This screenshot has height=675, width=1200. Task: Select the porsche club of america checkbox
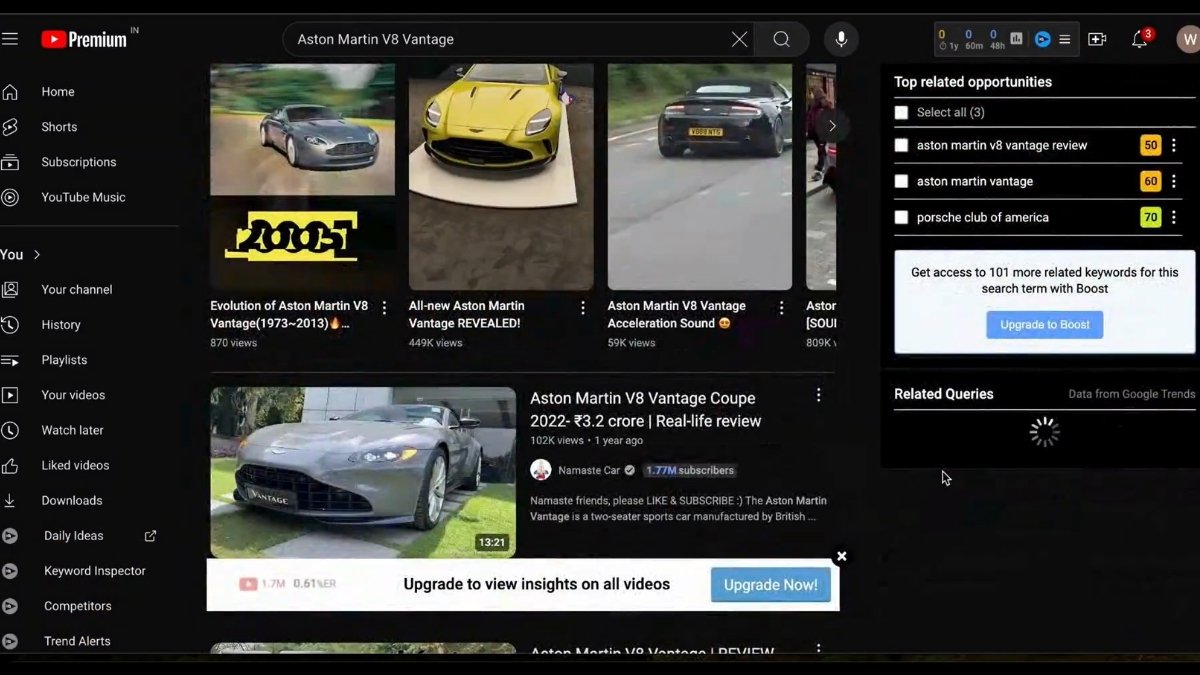901,218
